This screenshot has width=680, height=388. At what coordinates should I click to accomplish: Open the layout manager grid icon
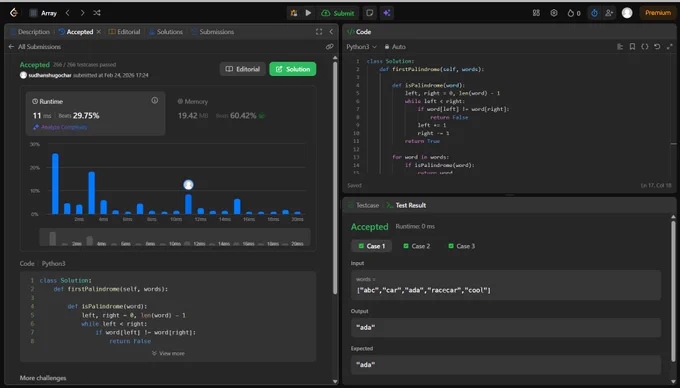(536, 13)
